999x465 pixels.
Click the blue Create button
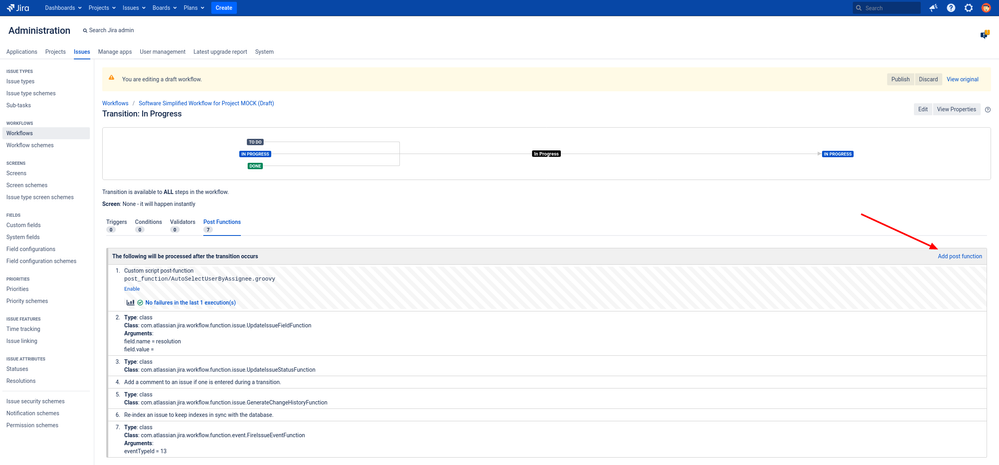[x=224, y=8]
